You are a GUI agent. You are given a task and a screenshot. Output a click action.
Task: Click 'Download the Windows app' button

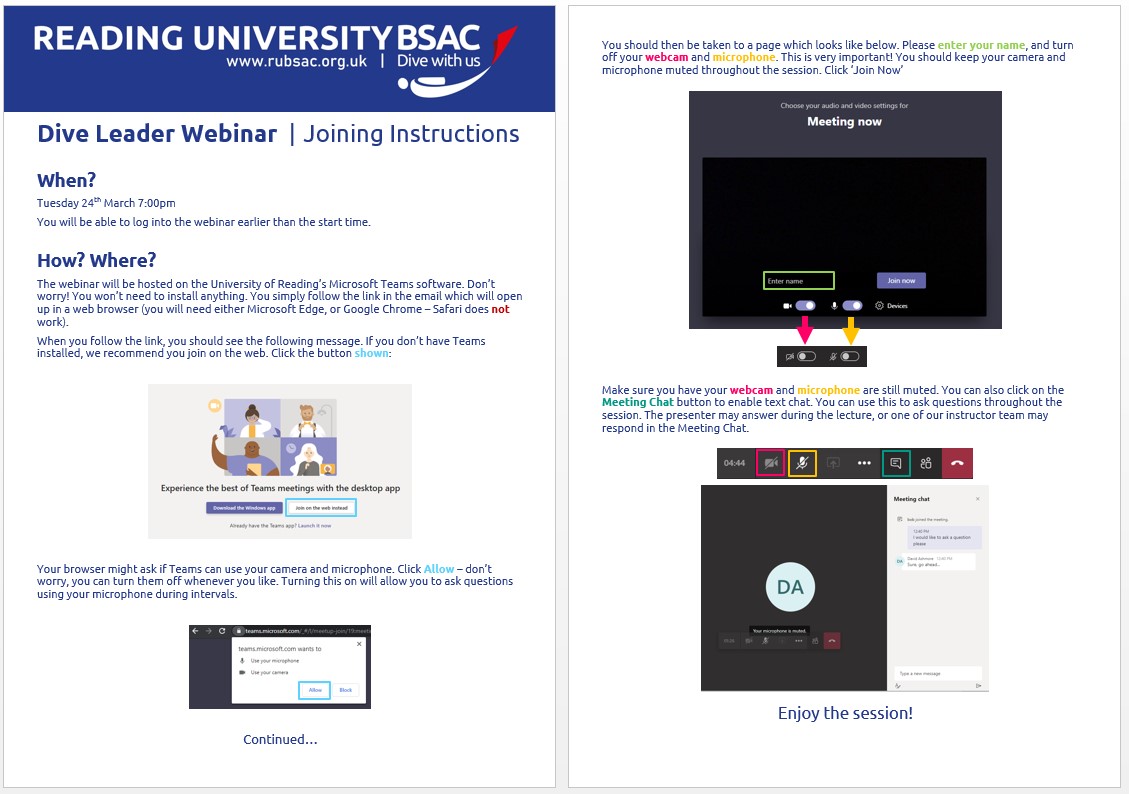pos(244,507)
